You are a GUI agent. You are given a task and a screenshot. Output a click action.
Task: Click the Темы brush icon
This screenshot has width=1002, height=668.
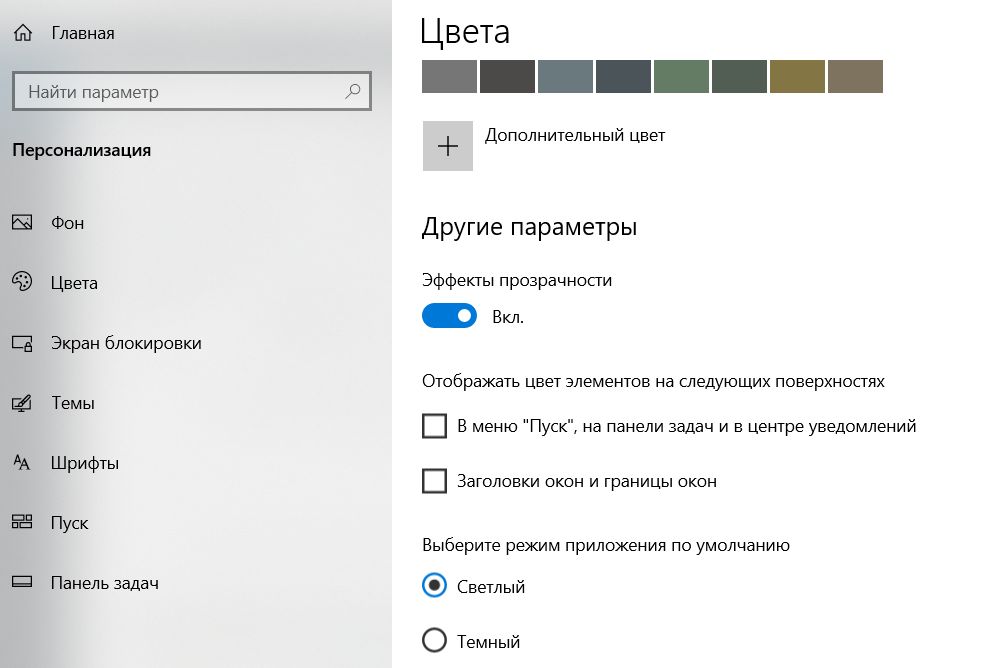pos(22,403)
